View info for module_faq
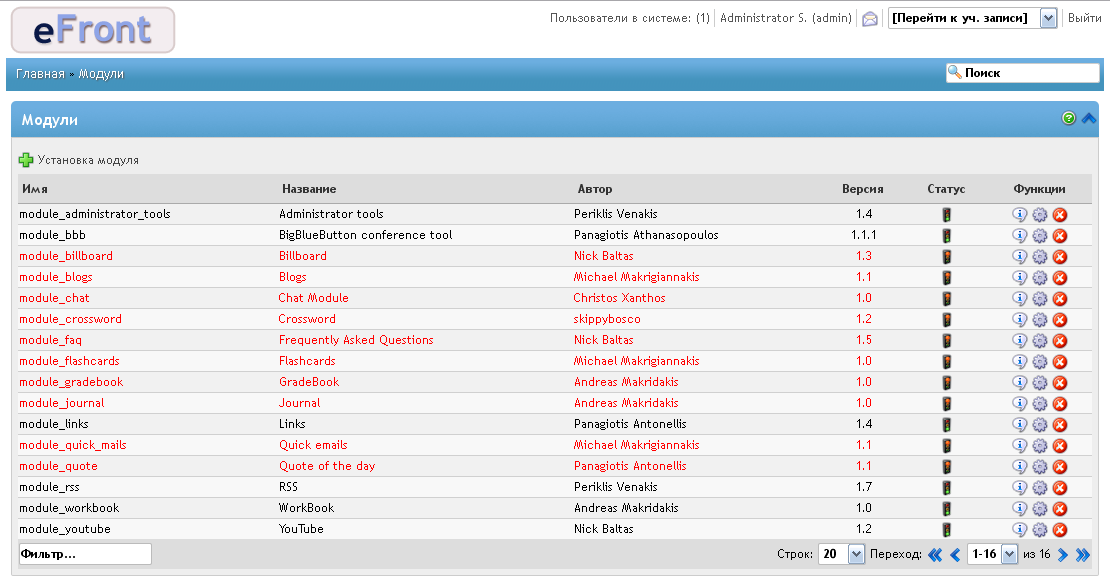Screen dimensions: 1110x582 (x=1019, y=341)
